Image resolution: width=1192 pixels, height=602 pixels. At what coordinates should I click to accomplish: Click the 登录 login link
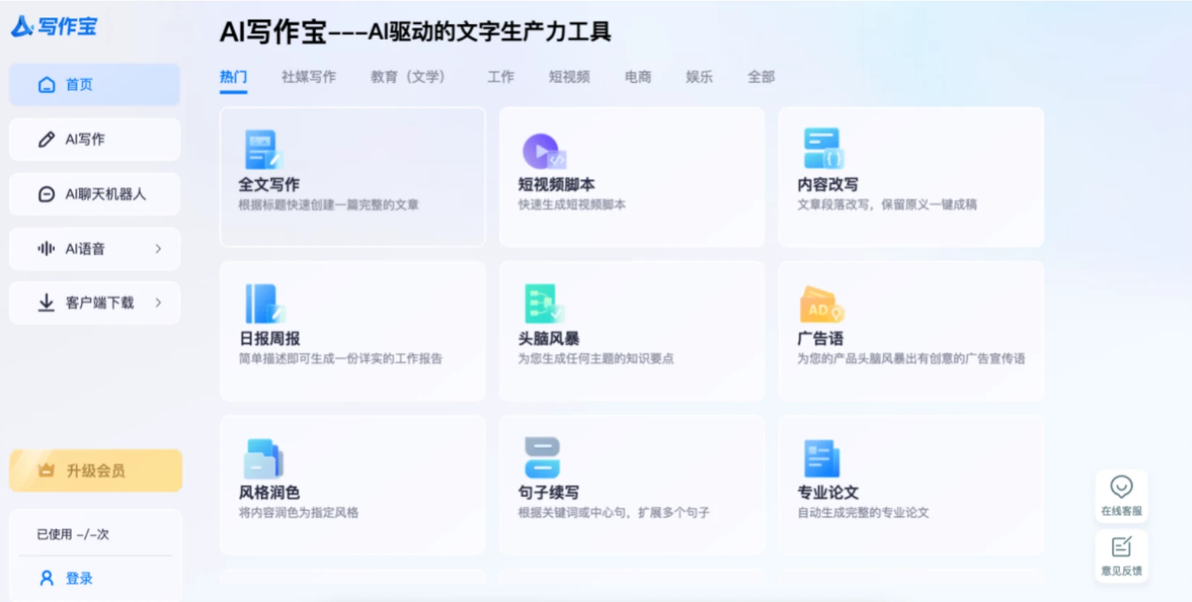(x=79, y=578)
